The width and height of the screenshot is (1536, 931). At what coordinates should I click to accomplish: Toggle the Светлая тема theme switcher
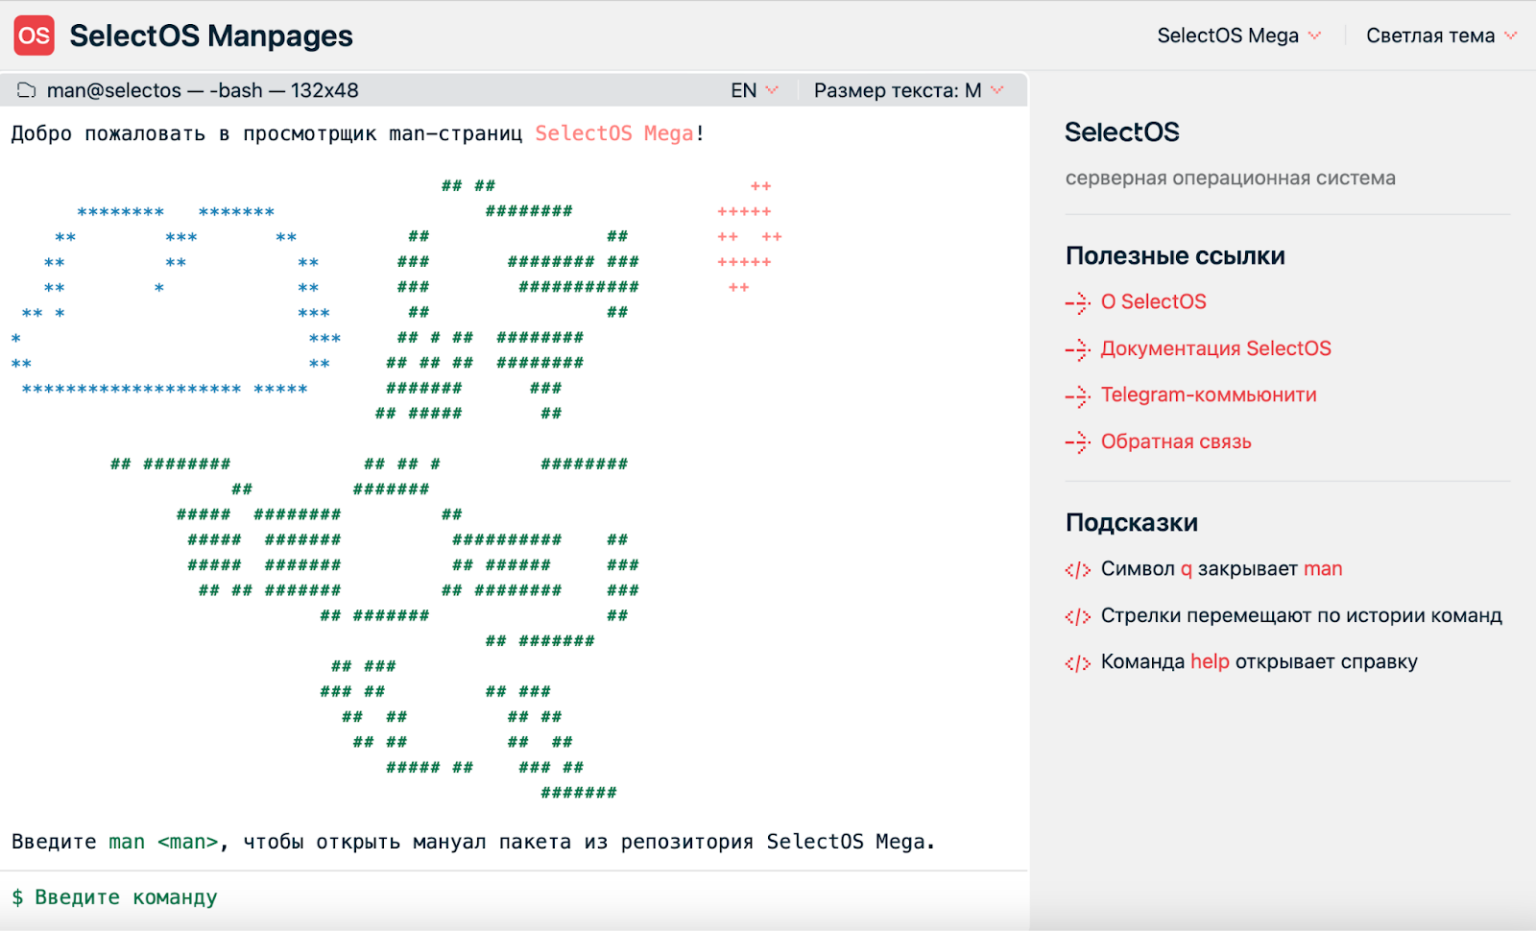(x=1441, y=35)
